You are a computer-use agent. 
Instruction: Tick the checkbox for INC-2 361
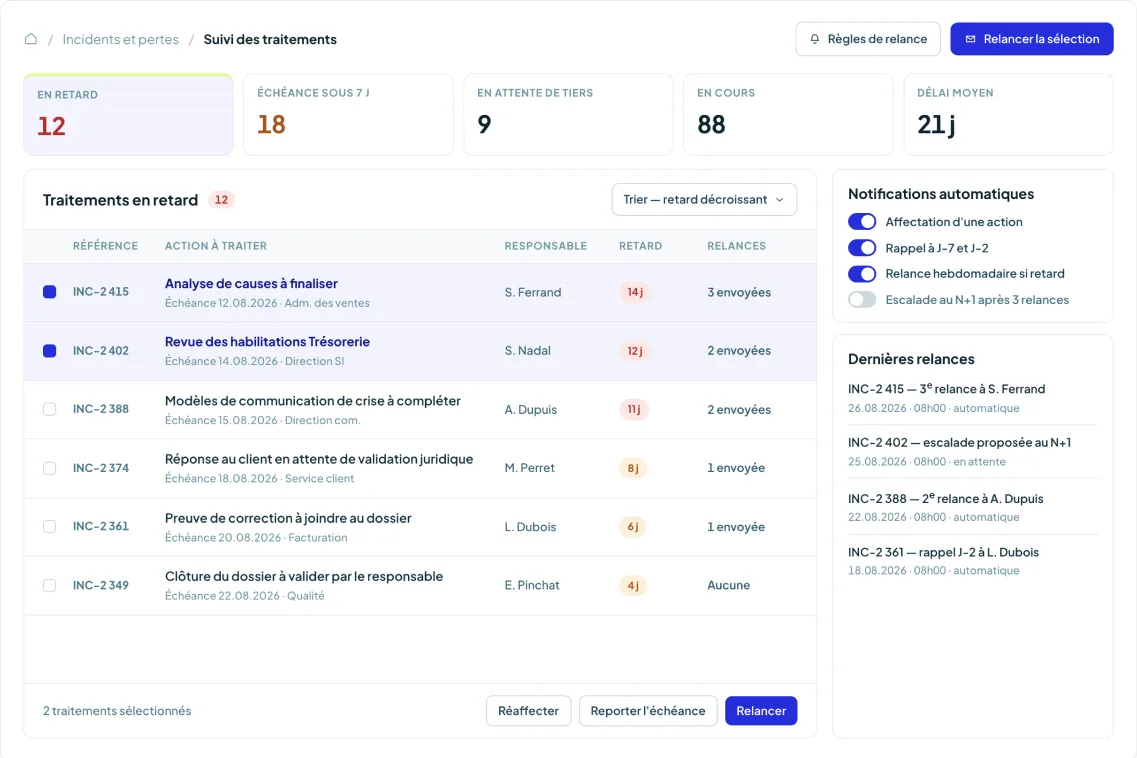[x=49, y=527]
